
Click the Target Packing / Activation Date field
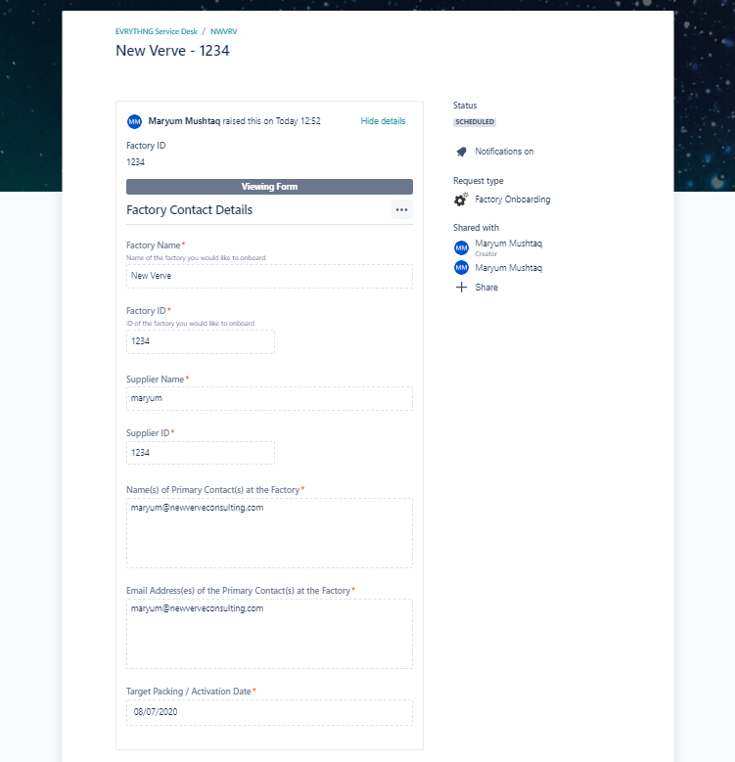(269, 712)
